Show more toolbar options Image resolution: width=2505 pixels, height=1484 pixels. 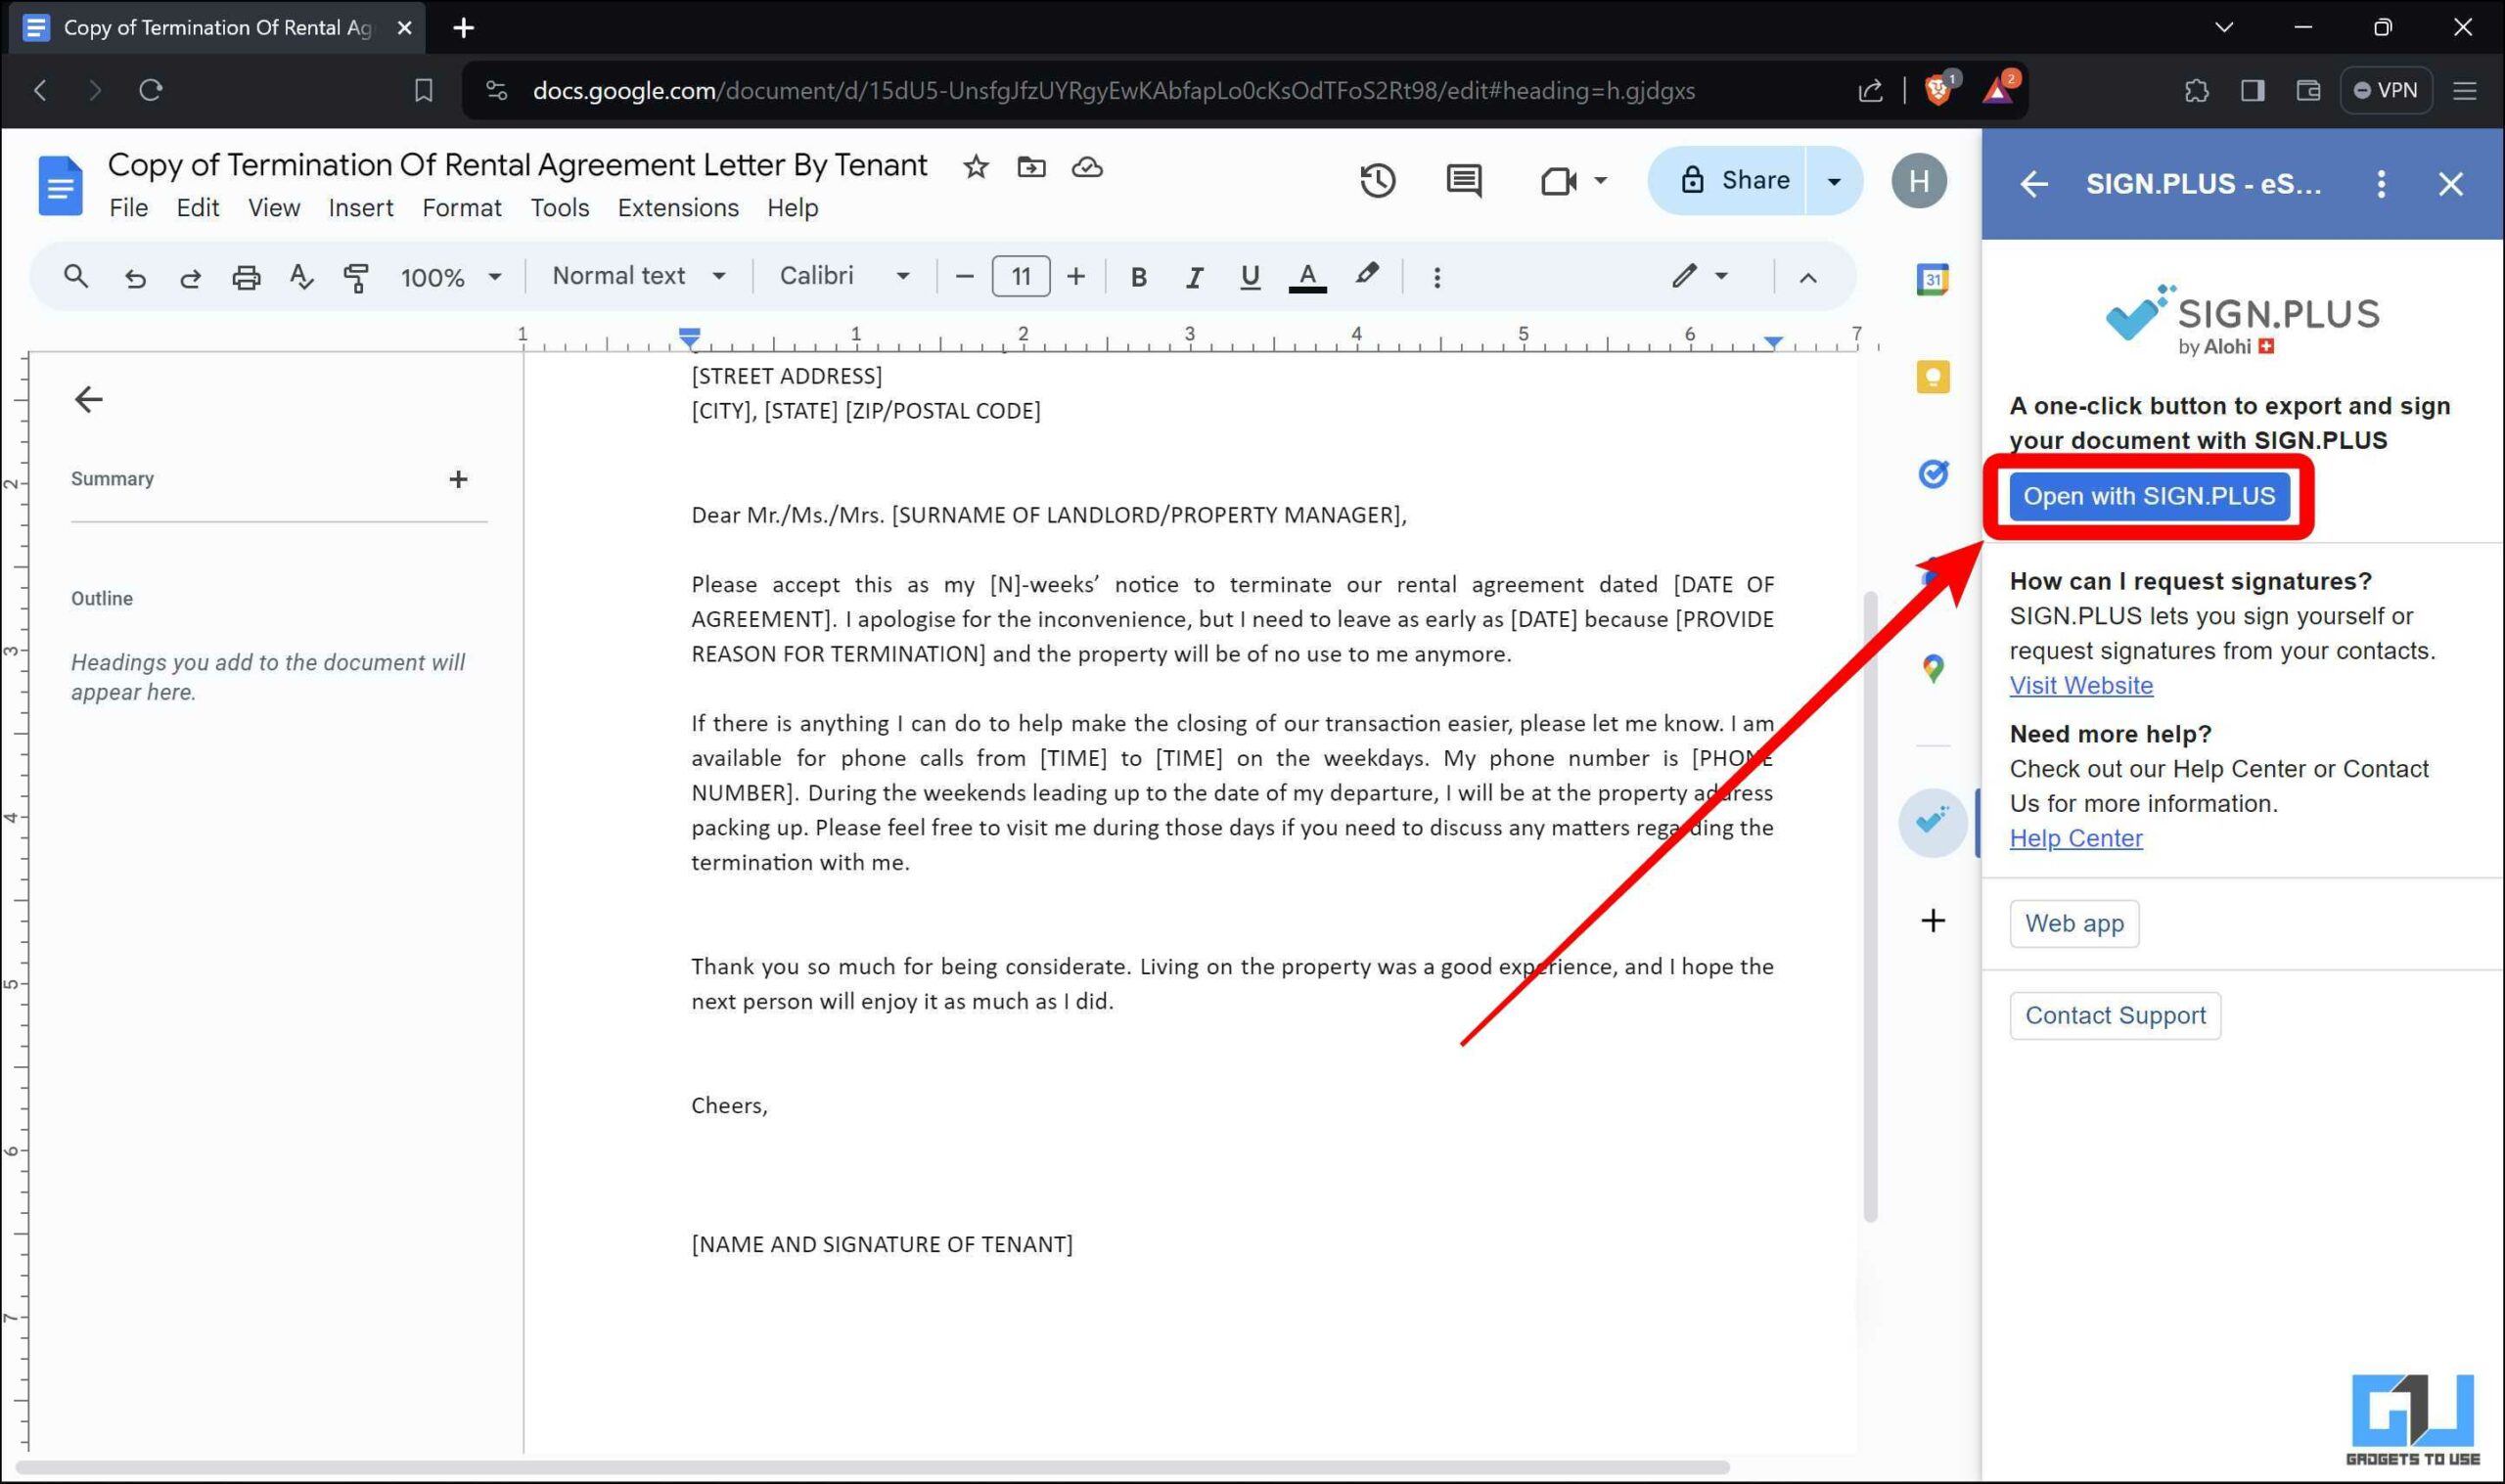1436,277
